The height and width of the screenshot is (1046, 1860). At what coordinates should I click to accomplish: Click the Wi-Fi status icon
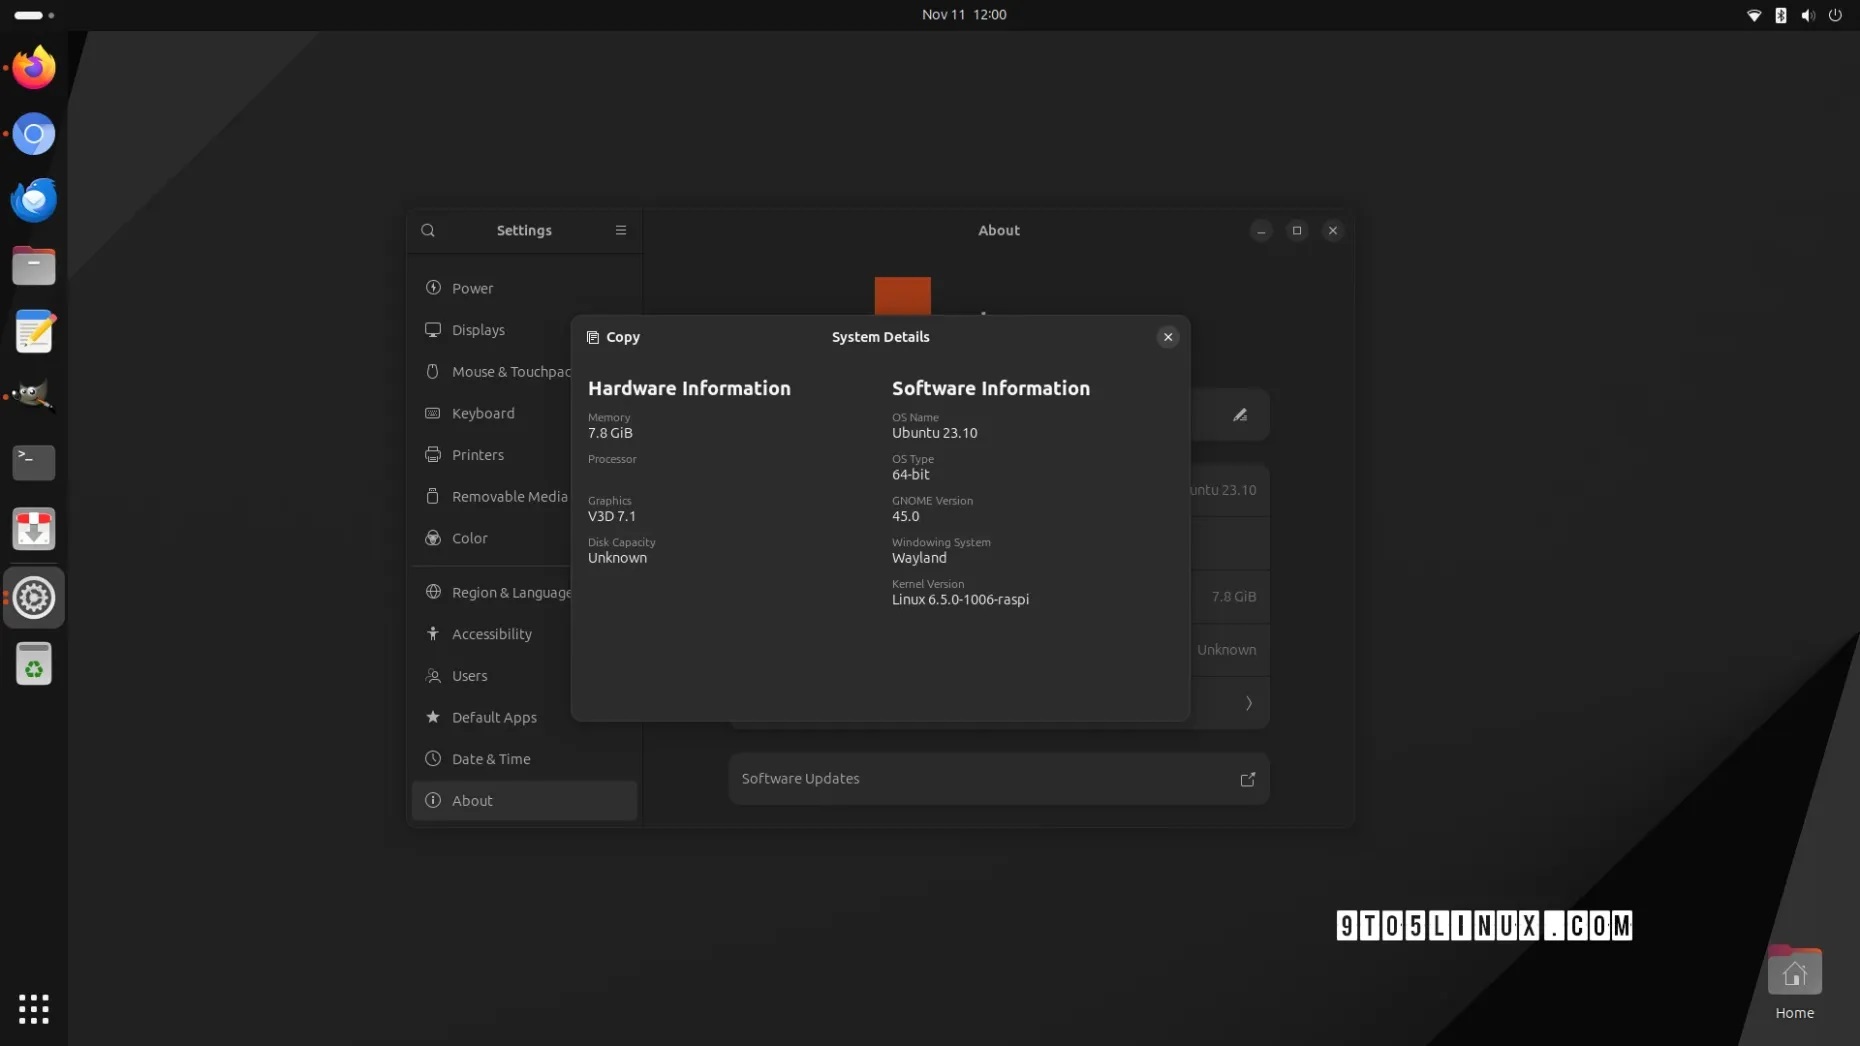[1753, 15]
